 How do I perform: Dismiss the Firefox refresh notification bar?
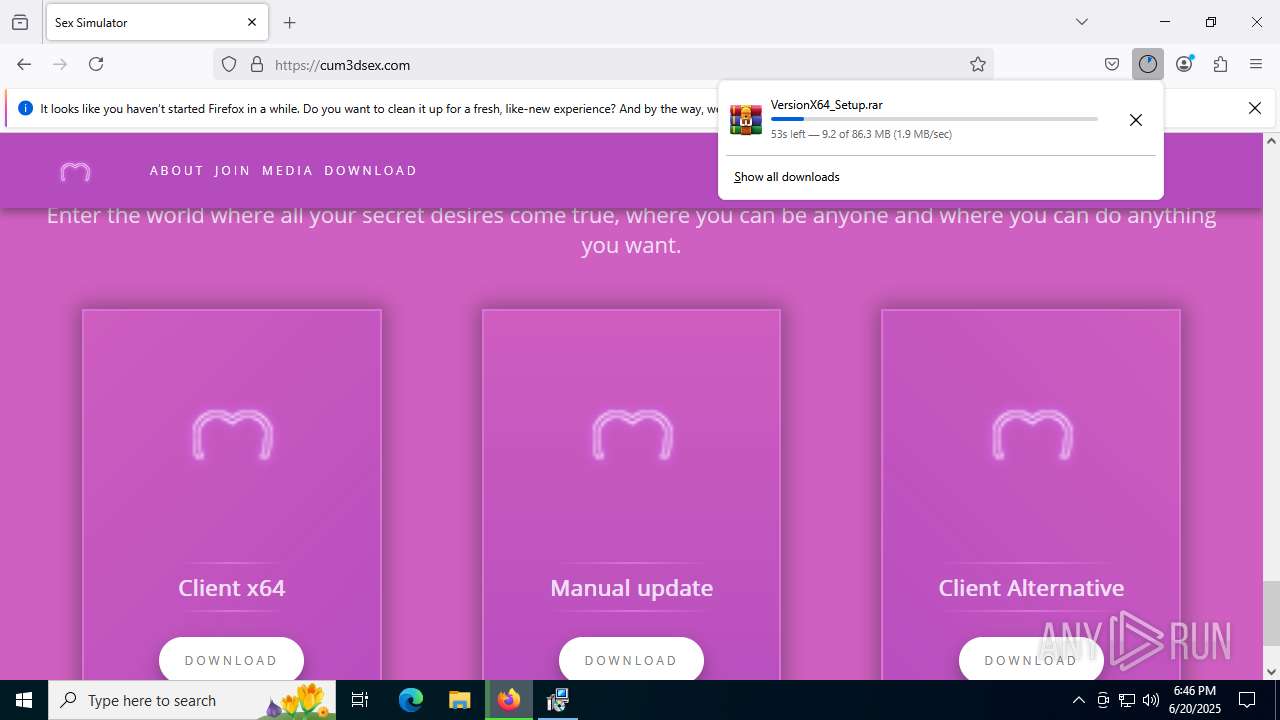(x=1255, y=108)
